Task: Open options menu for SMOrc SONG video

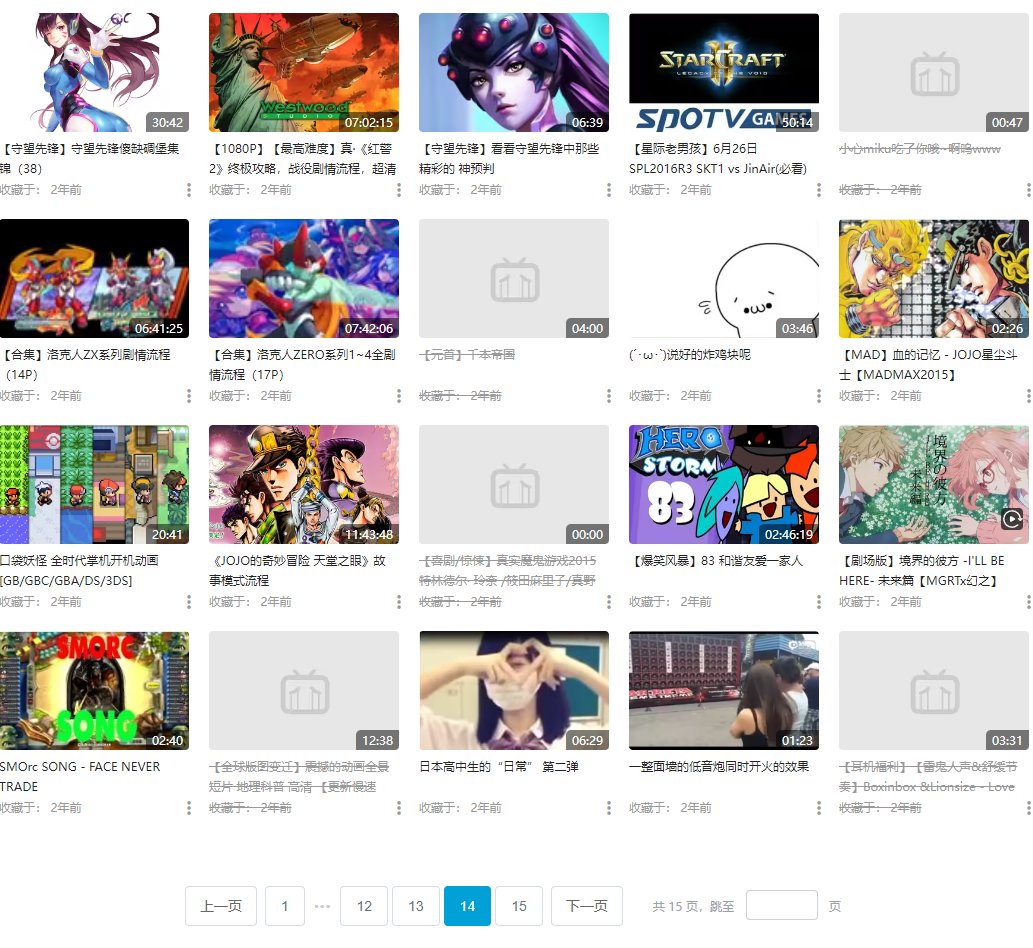Action: click(x=189, y=808)
